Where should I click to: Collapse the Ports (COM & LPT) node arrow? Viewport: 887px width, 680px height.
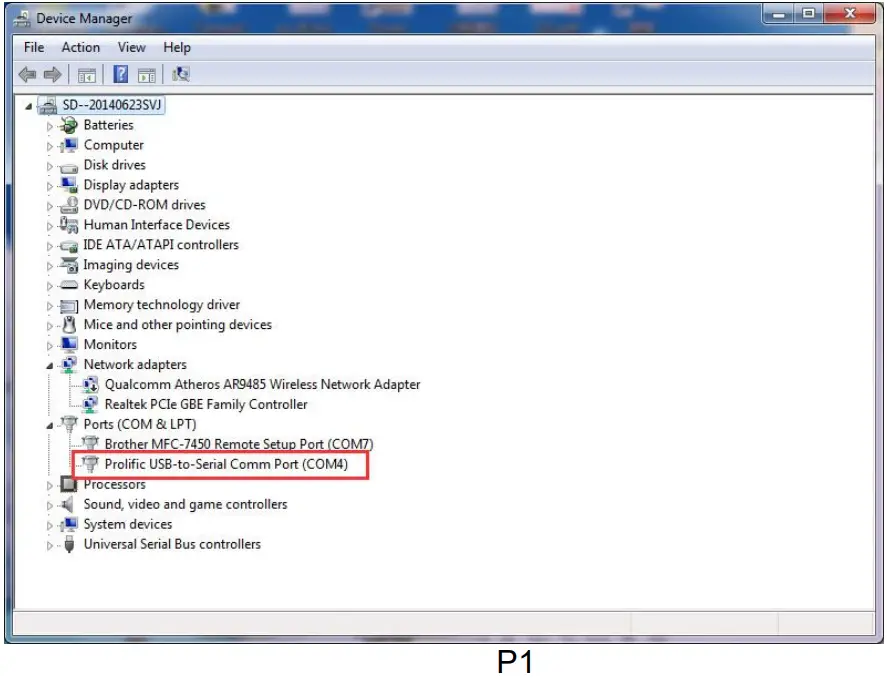(50, 425)
